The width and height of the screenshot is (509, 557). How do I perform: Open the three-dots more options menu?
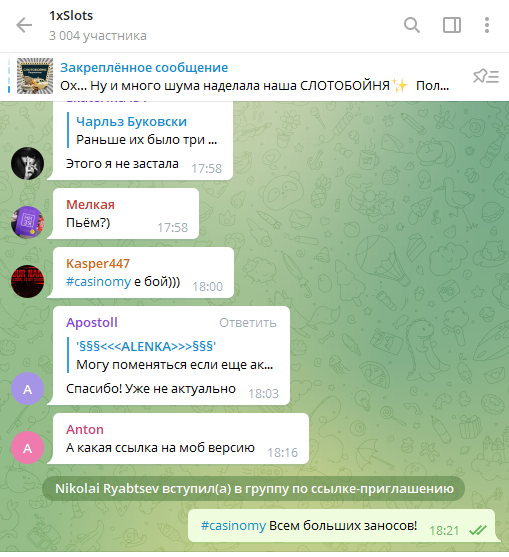(487, 25)
